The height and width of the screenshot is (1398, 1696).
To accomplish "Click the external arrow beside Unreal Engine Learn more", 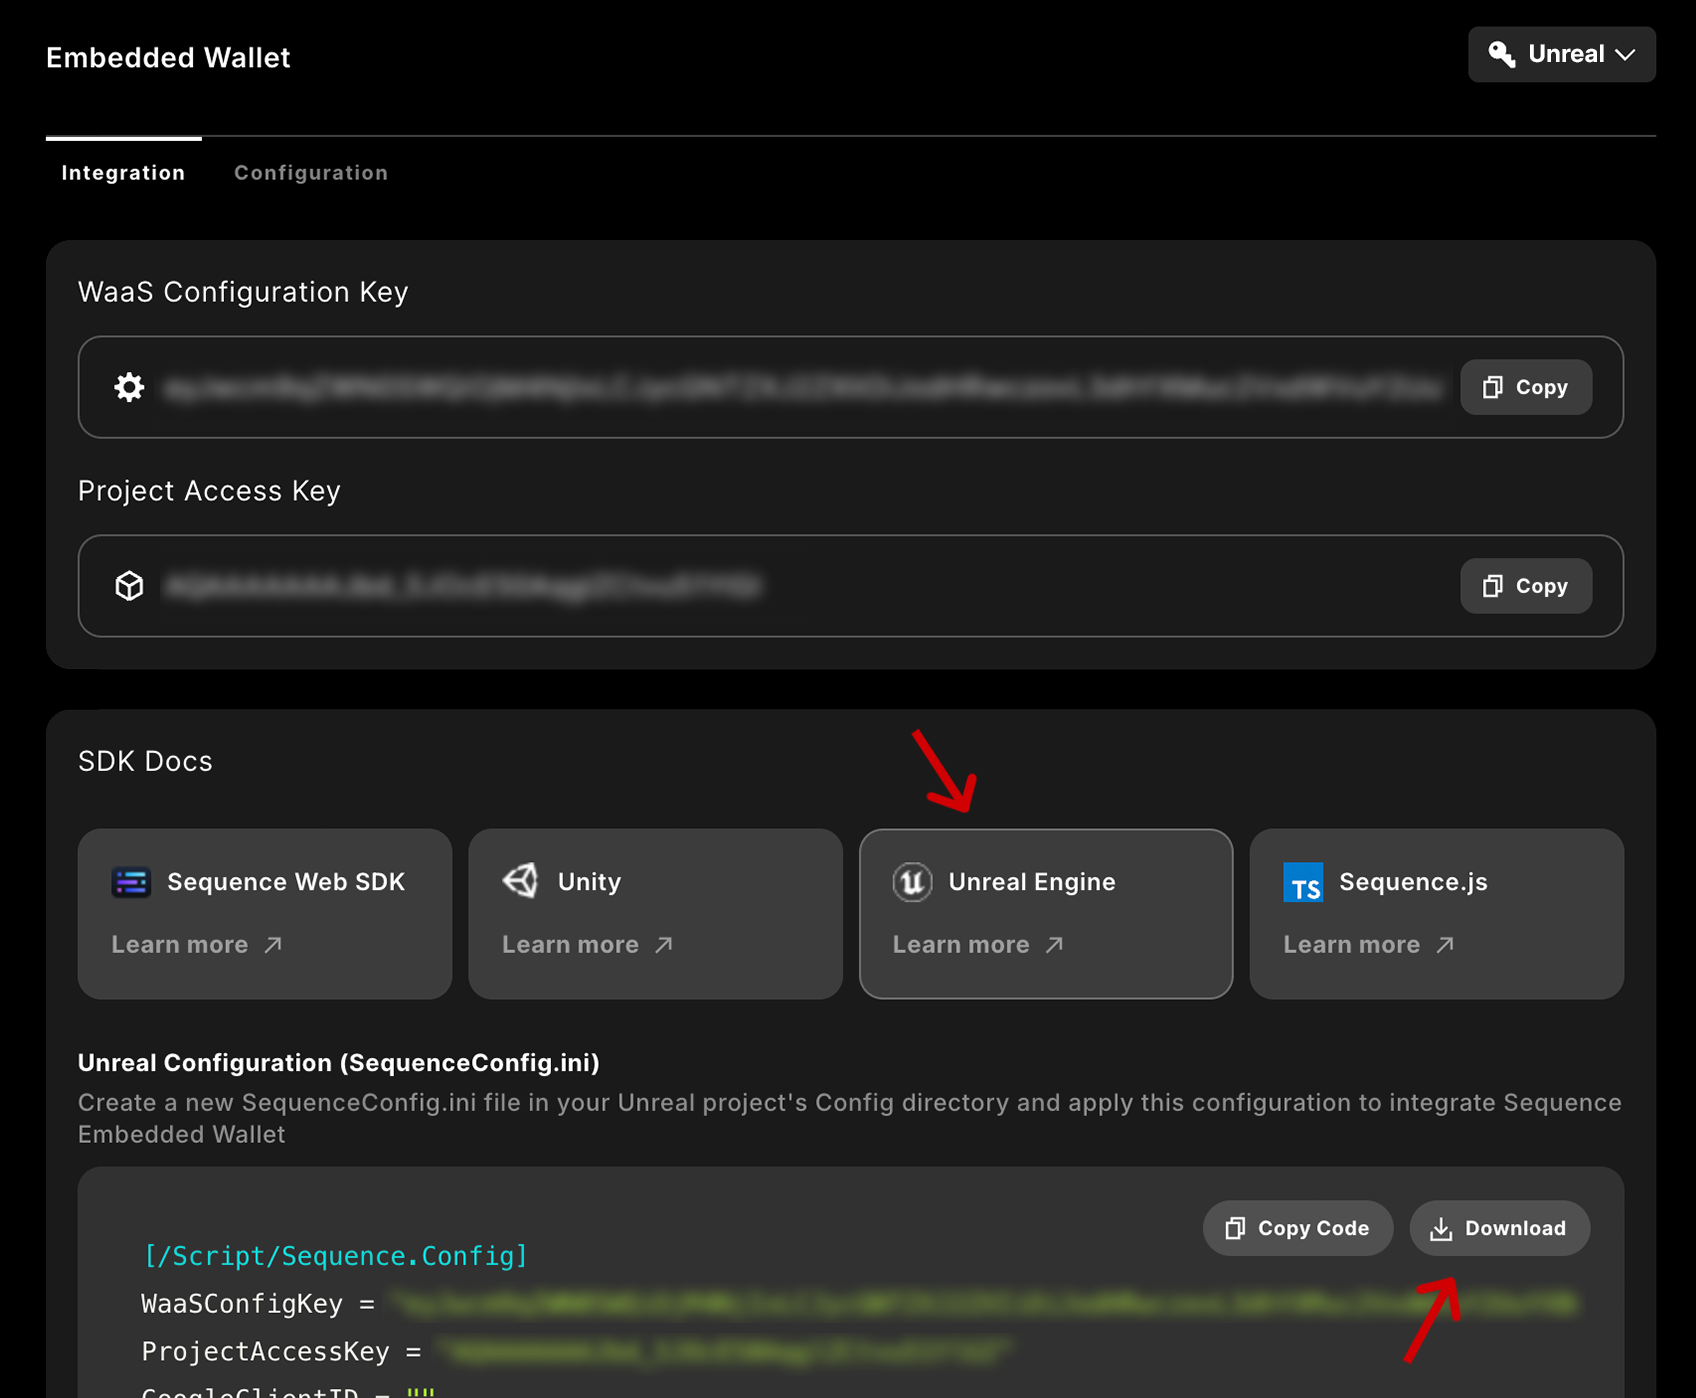I will pos(1054,945).
